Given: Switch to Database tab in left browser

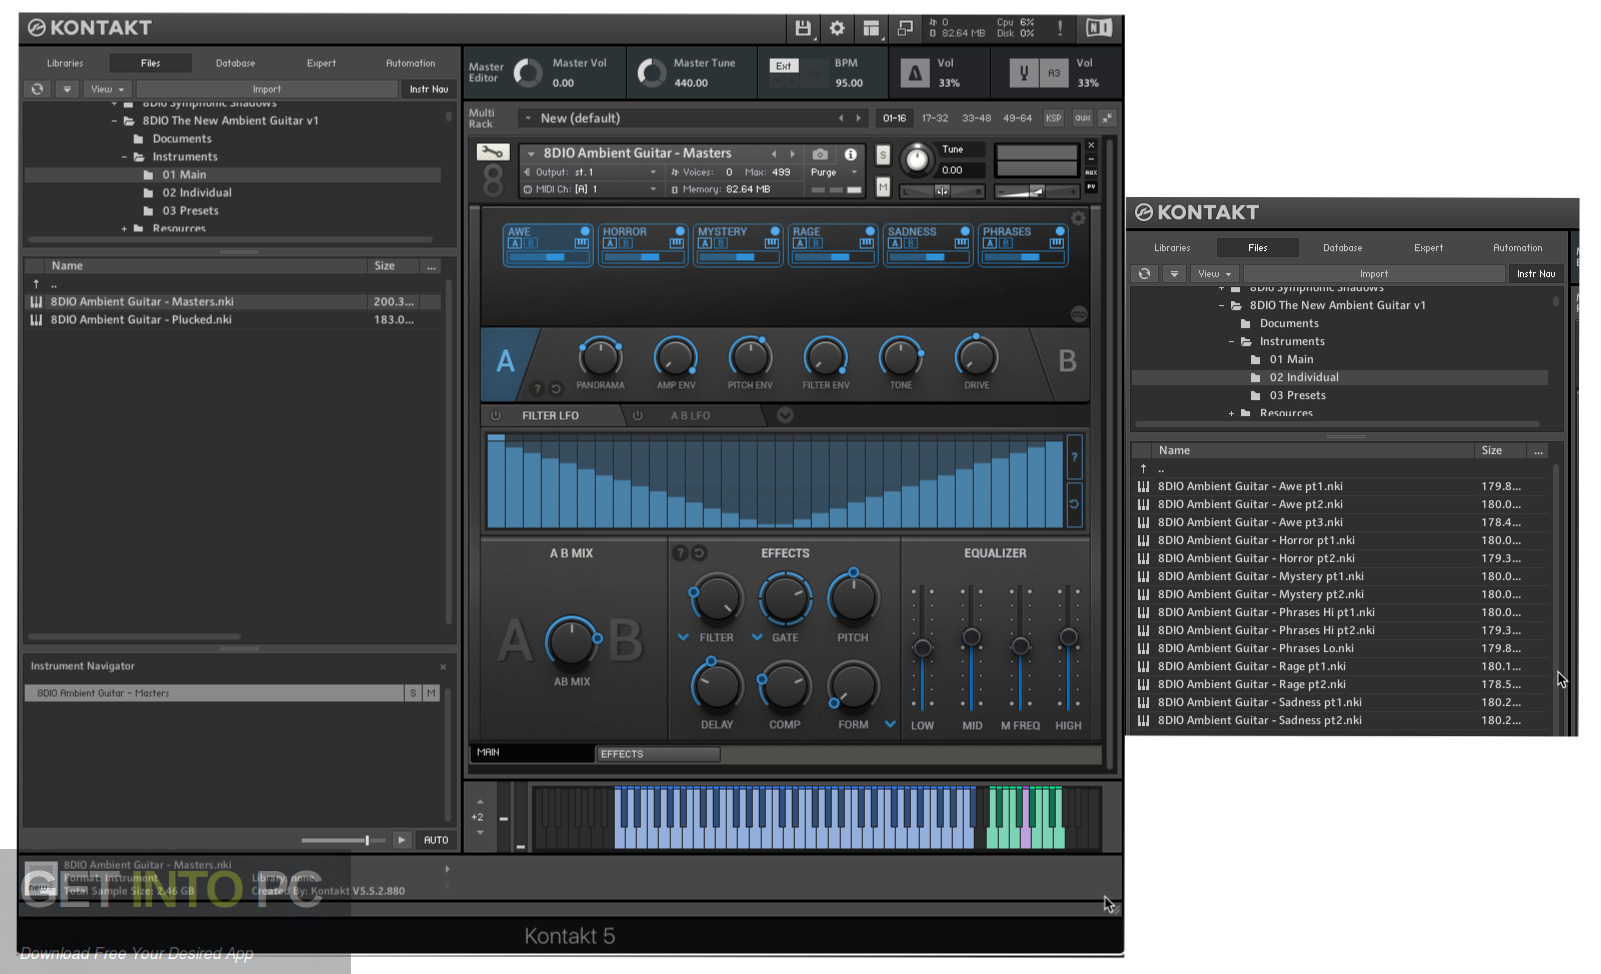Looking at the screenshot, I should [x=236, y=63].
